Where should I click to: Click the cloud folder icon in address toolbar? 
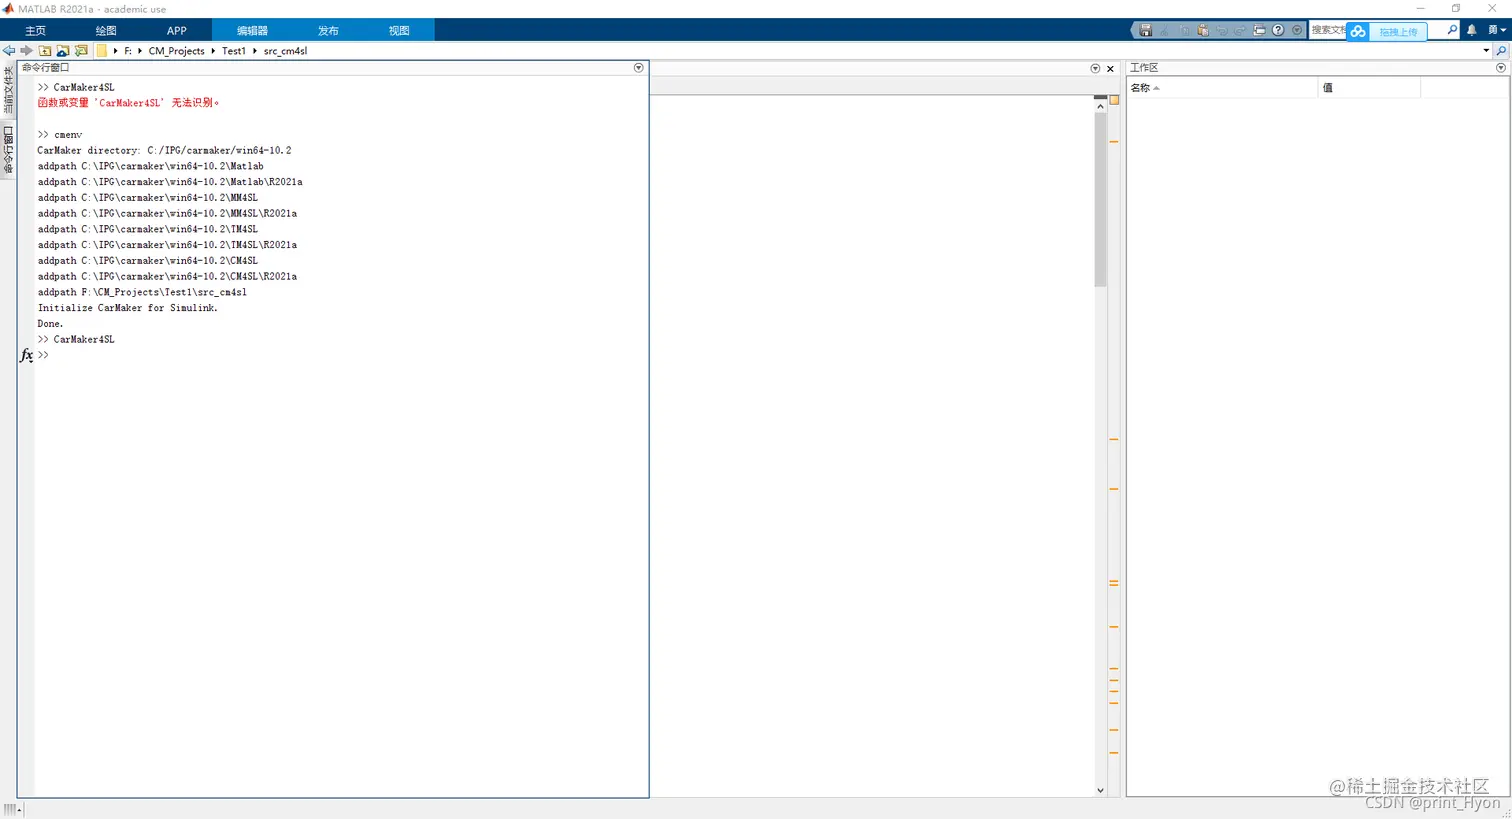click(x=63, y=51)
